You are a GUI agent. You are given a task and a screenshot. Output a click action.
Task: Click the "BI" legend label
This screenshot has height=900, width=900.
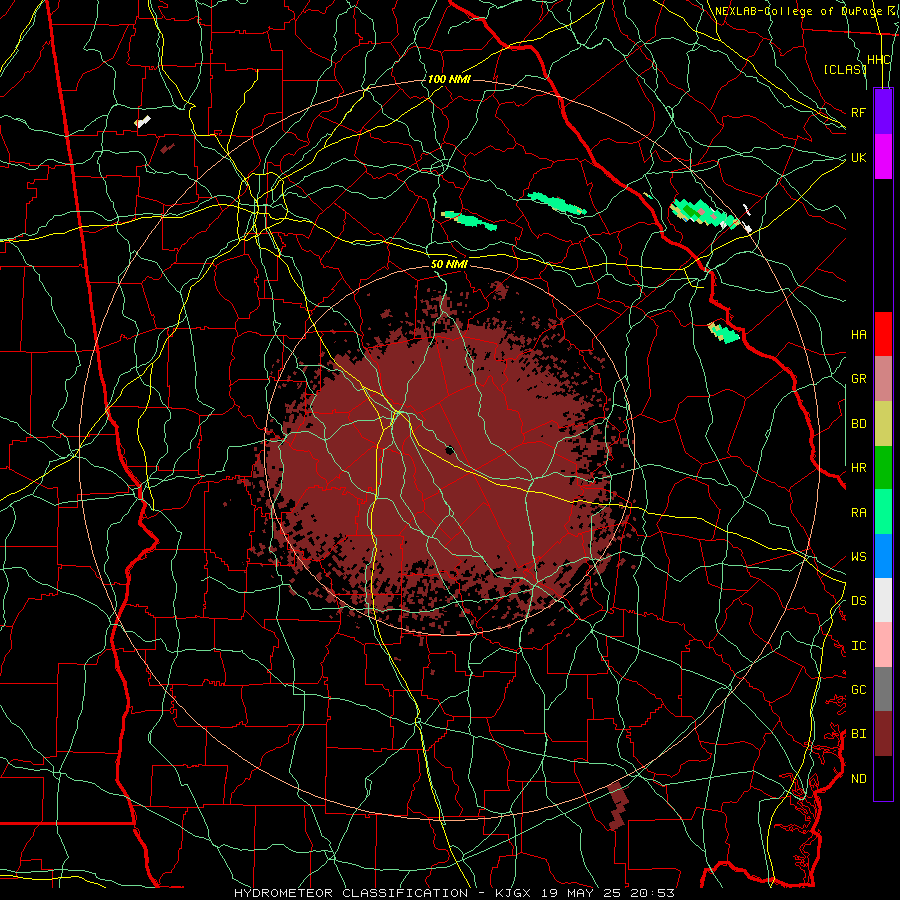point(858,734)
